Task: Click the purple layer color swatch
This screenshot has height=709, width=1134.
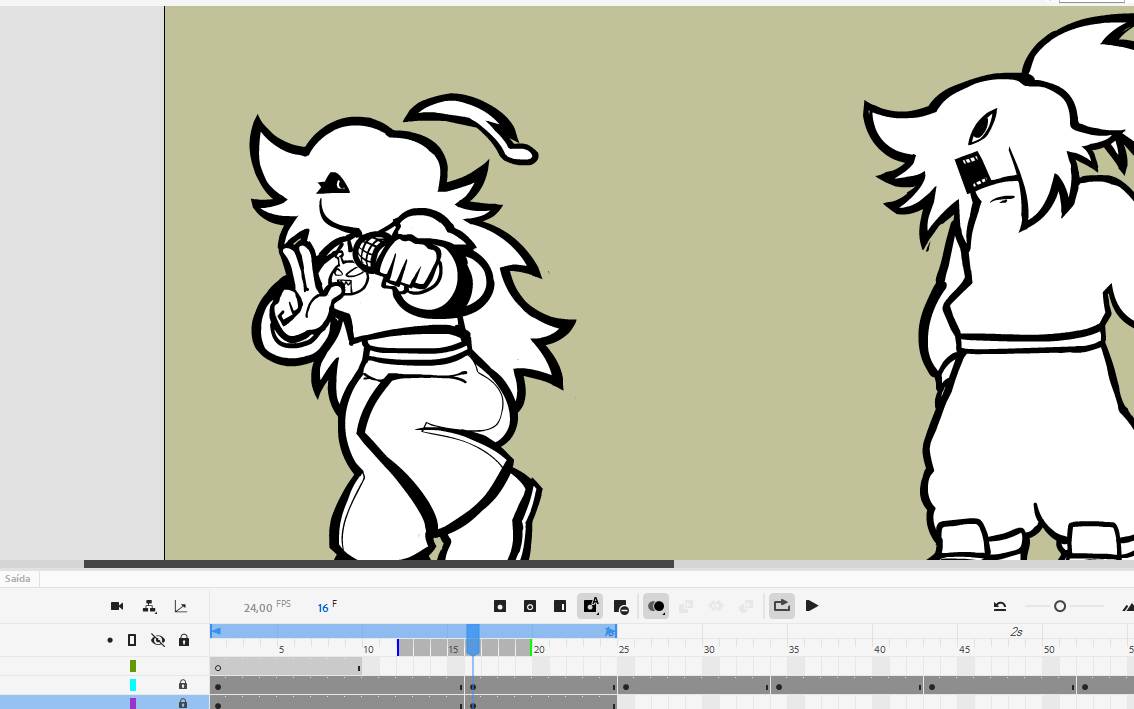Action: coord(133,703)
